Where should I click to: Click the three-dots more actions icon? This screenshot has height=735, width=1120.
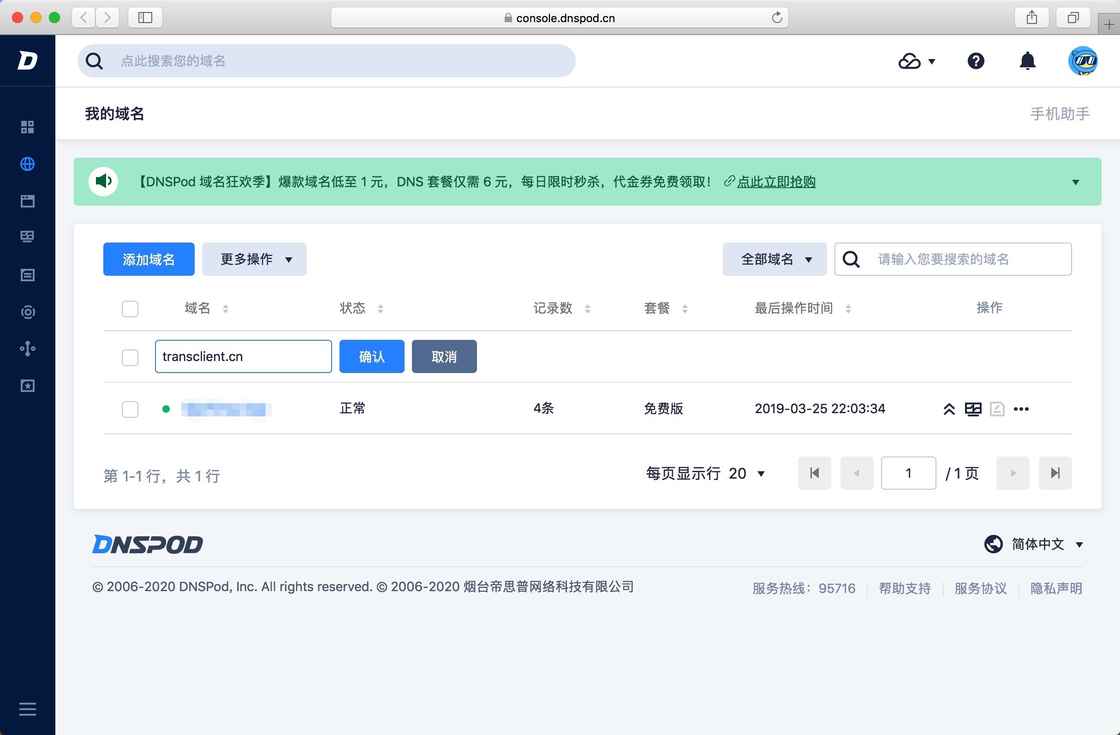click(1021, 409)
